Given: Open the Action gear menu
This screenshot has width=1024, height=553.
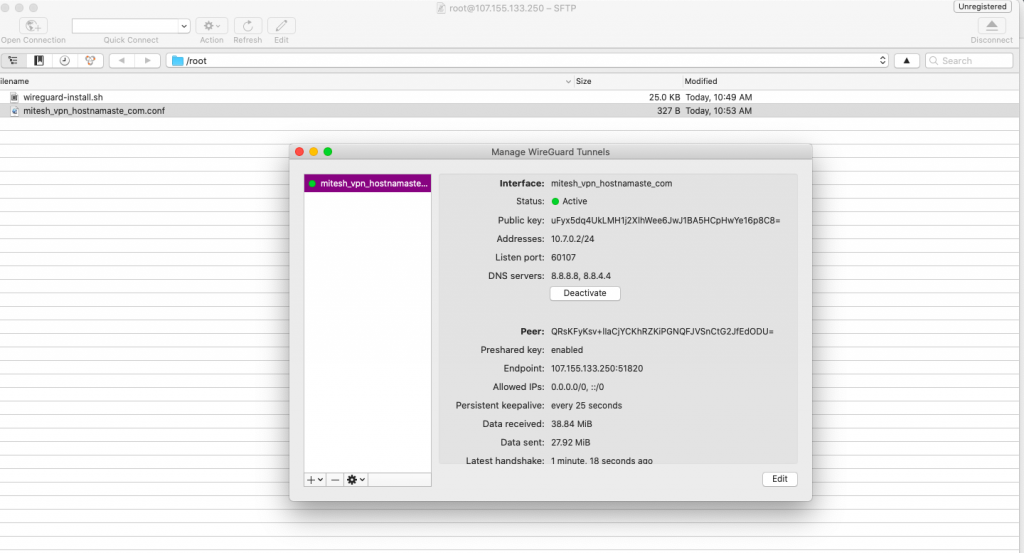Looking at the screenshot, I should [x=212, y=25].
